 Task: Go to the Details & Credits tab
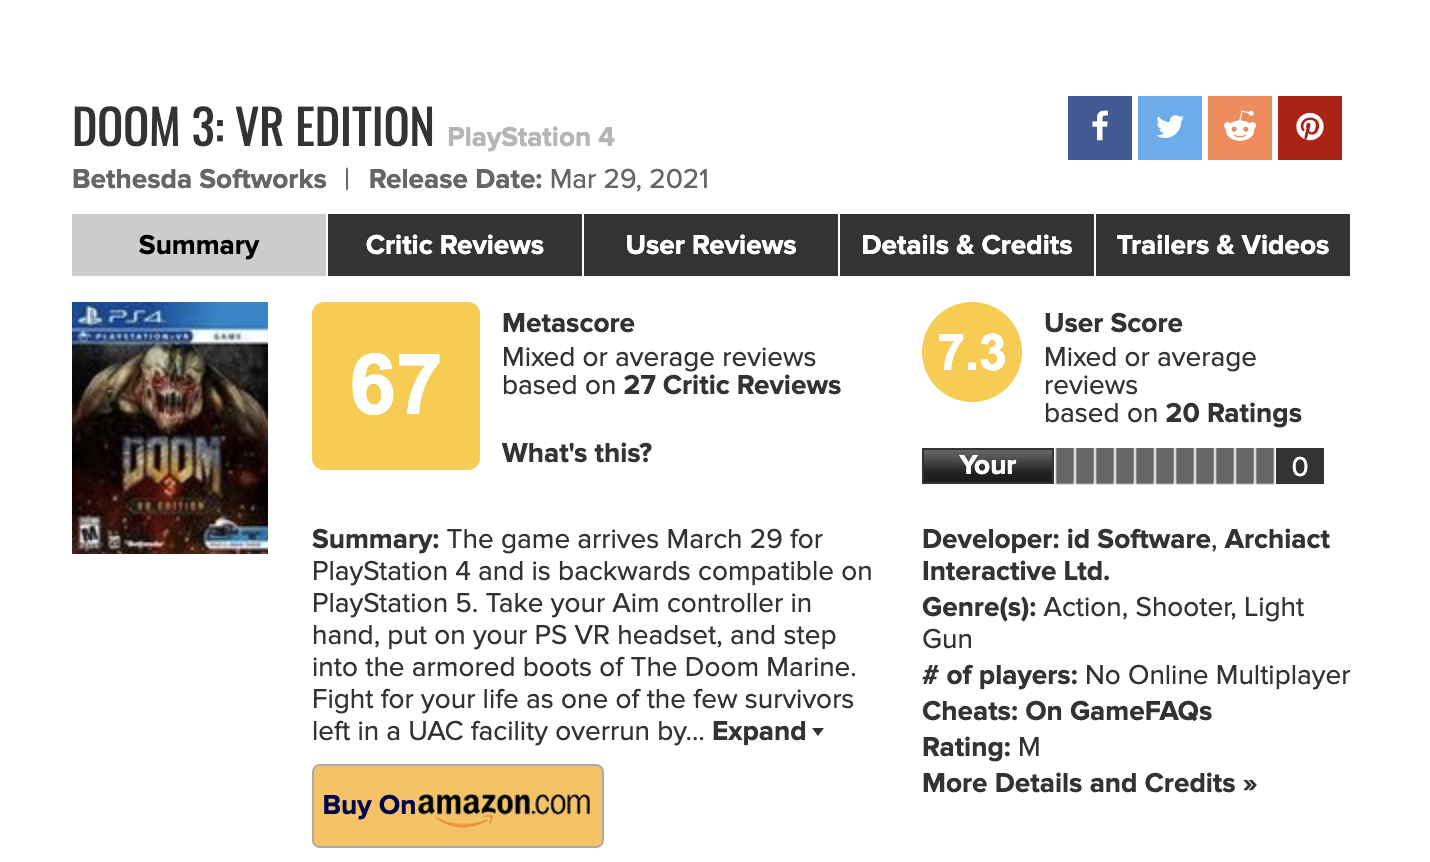967,245
